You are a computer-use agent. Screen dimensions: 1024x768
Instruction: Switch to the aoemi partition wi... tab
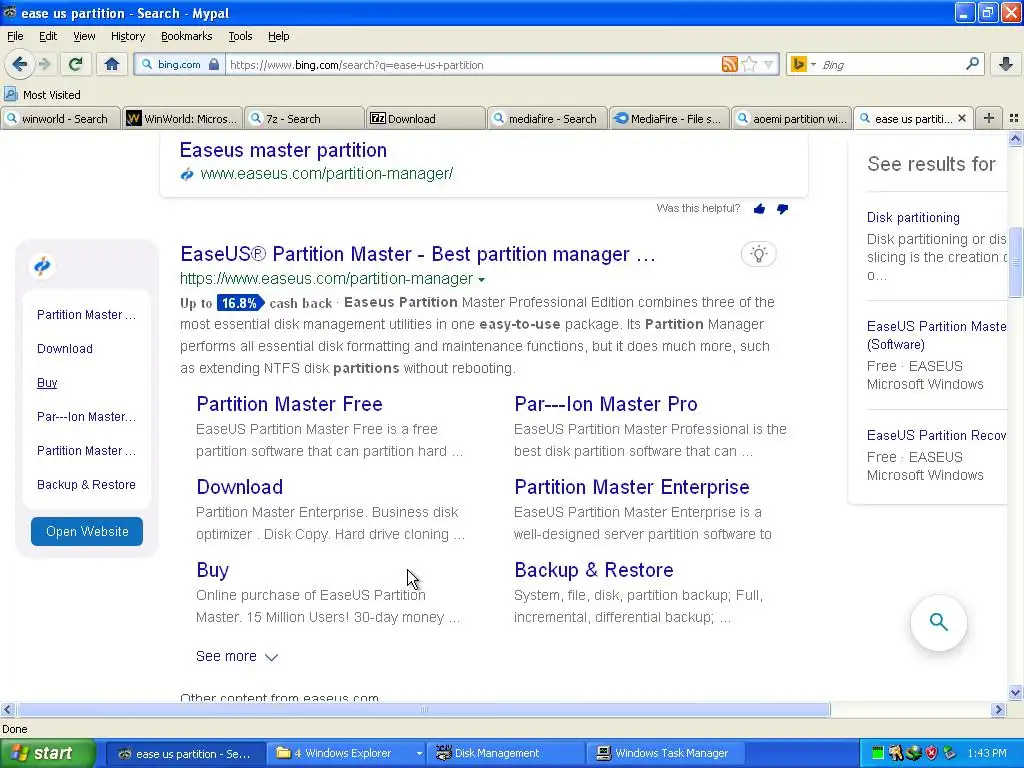click(x=792, y=118)
